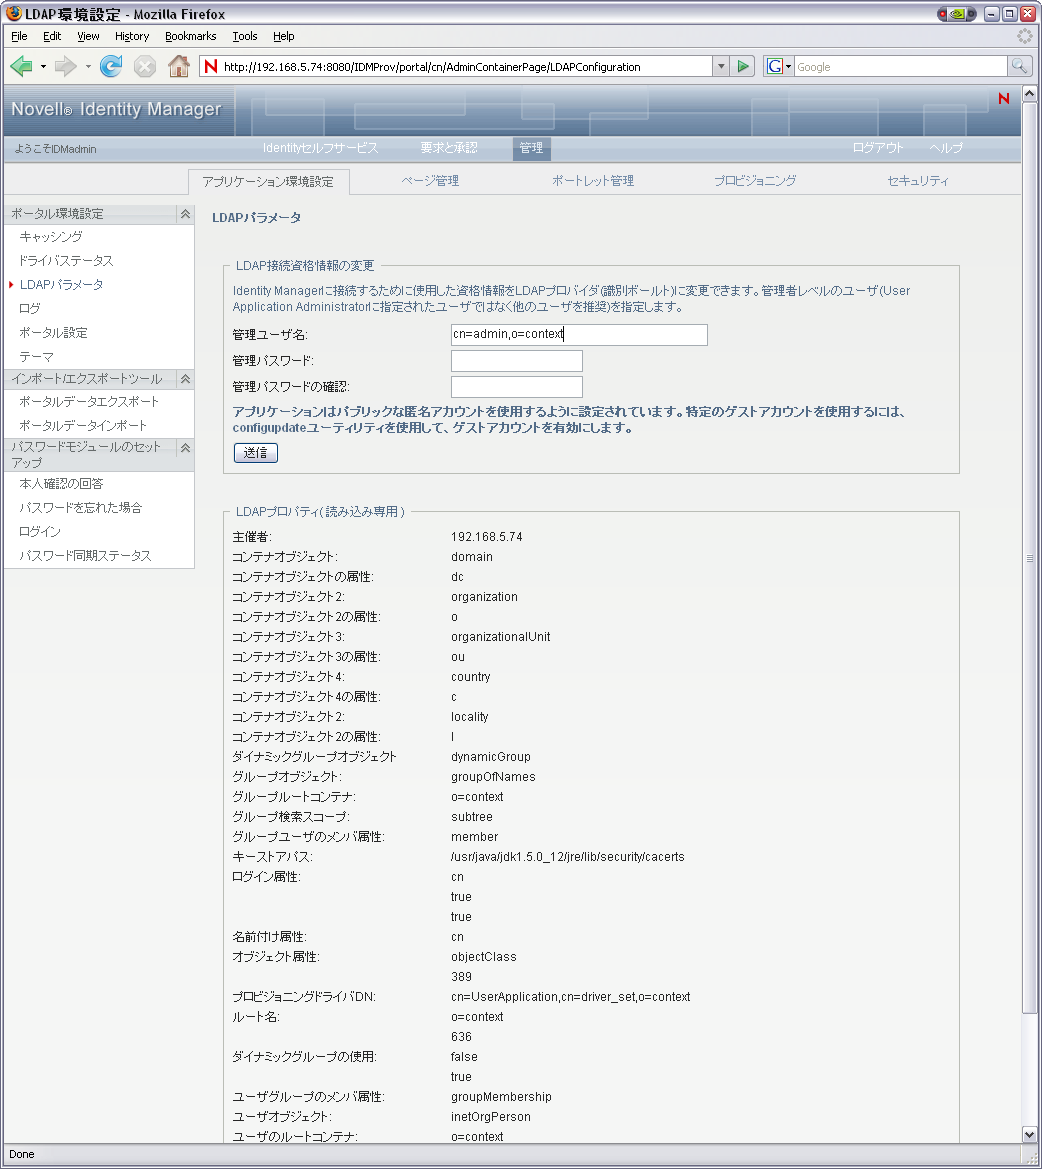1042x1169 pixels.
Task: Click the Done status bar text
Action: click(x=22, y=1154)
